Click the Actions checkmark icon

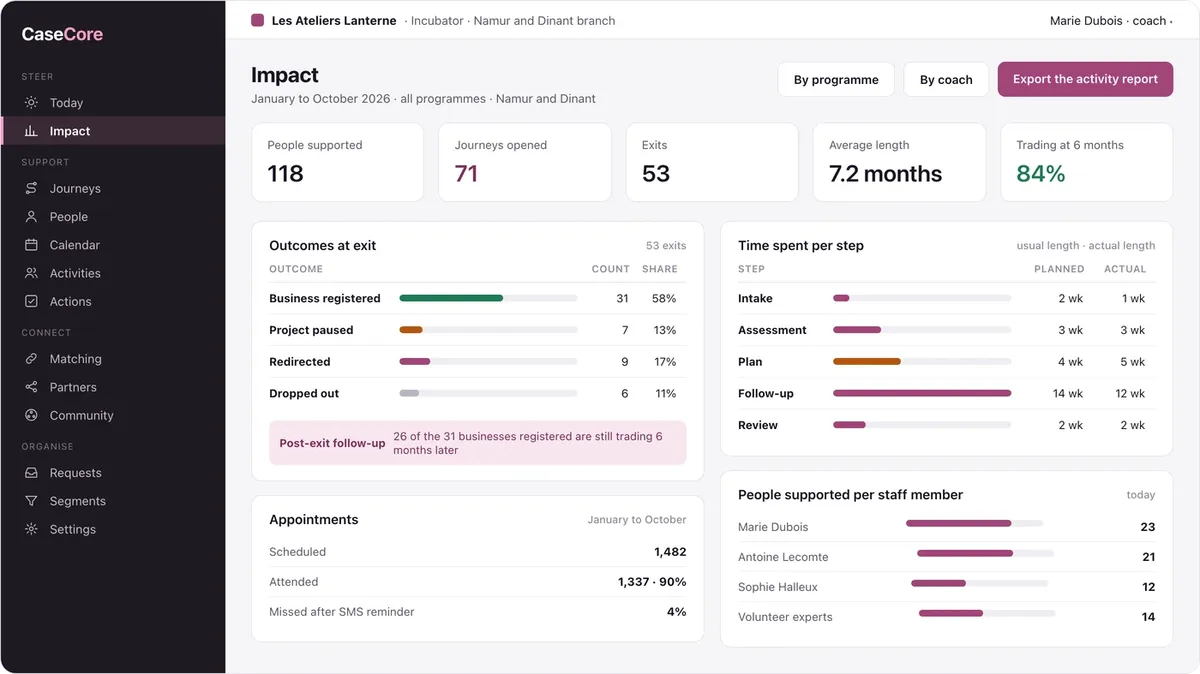pos(31,301)
